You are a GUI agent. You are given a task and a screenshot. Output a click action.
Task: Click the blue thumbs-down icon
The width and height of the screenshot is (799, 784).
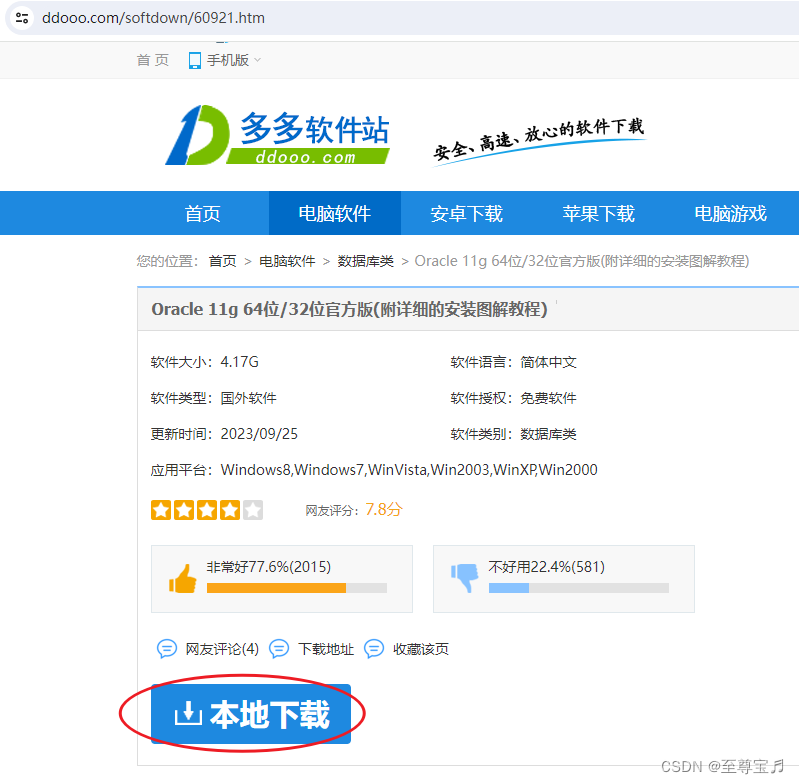coord(464,578)
